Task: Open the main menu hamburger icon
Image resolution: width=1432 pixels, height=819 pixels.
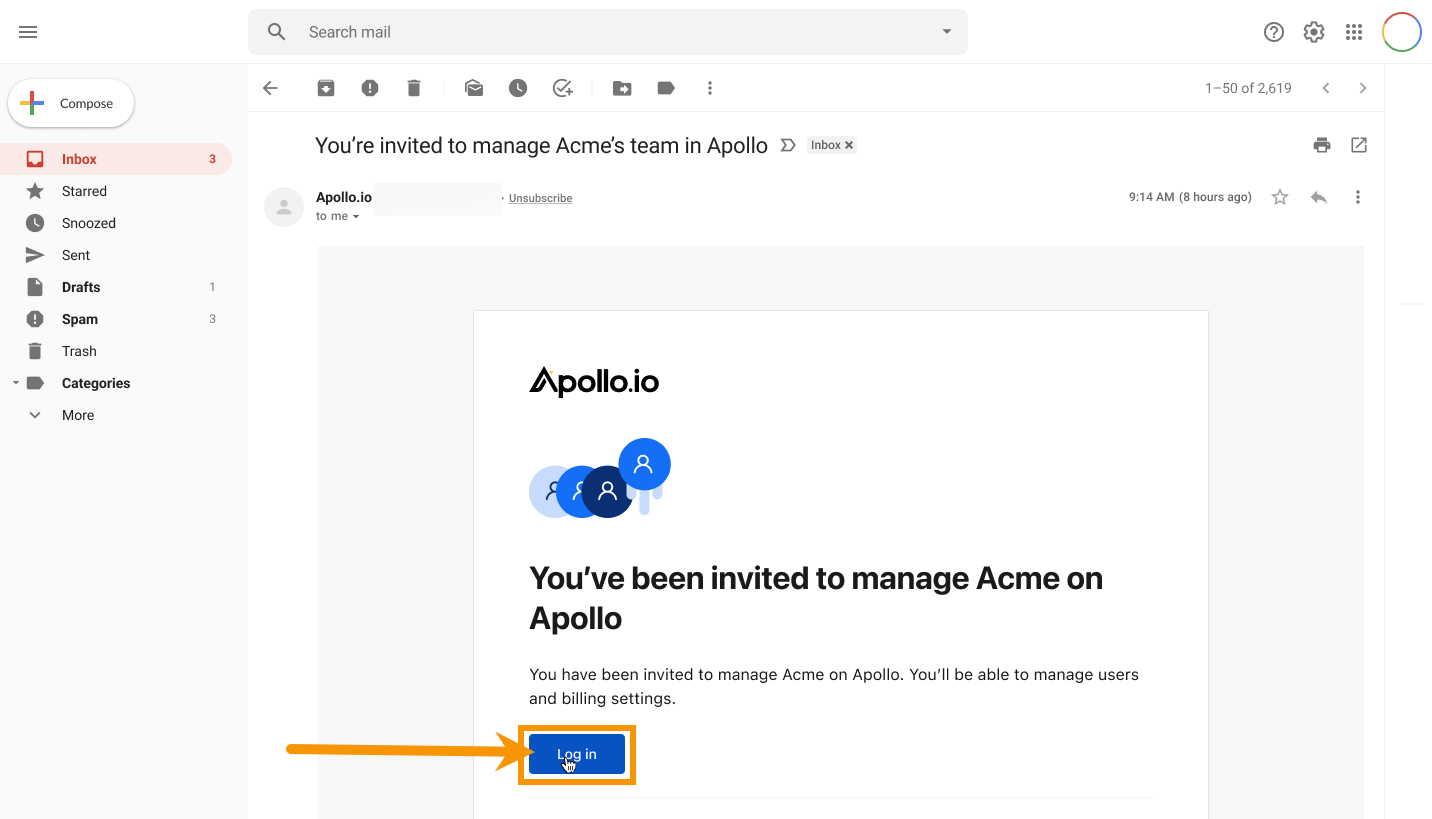Action: point(28,32)
